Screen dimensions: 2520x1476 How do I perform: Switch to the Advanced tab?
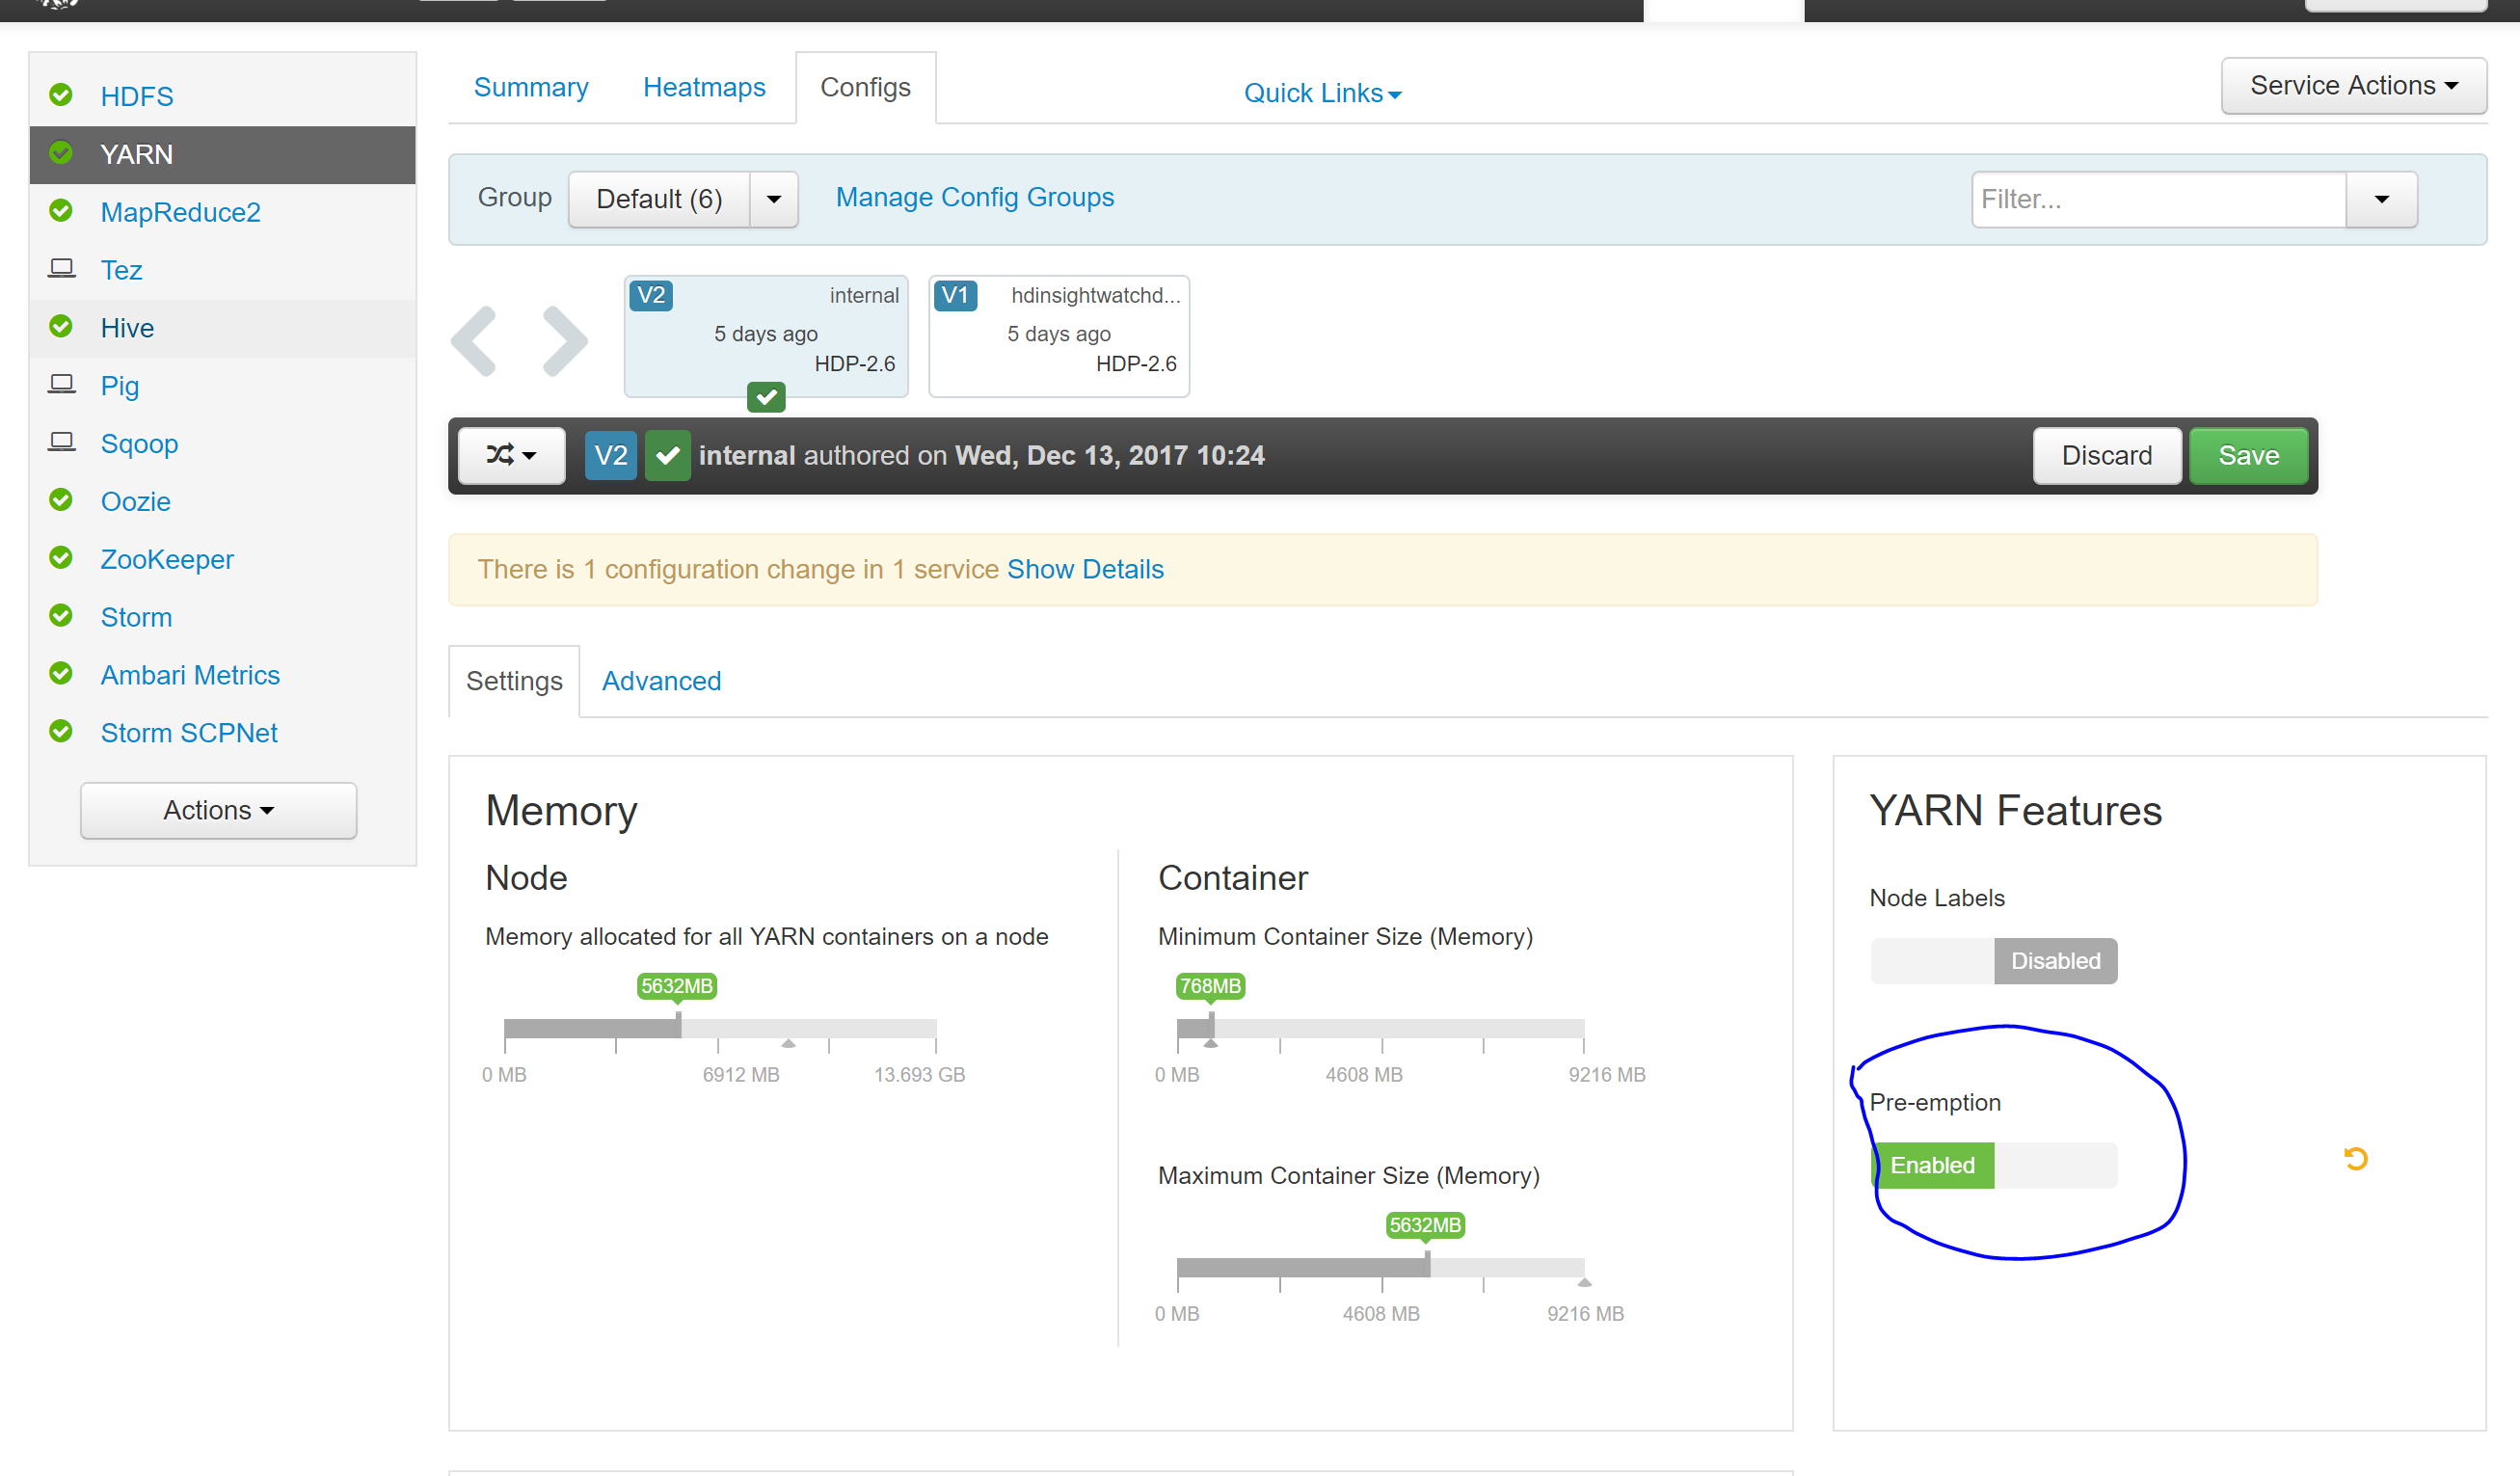(x=661, y=681)
